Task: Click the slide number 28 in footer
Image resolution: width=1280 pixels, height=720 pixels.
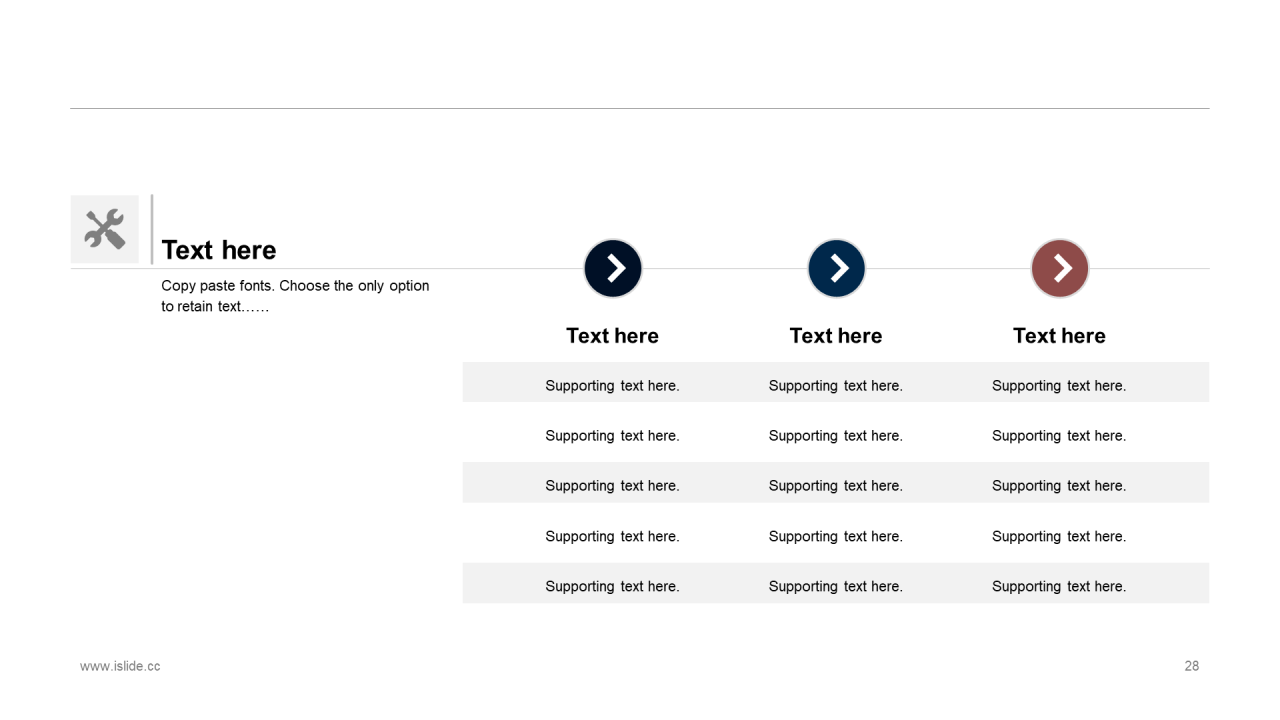Action: pos(1191,666)
